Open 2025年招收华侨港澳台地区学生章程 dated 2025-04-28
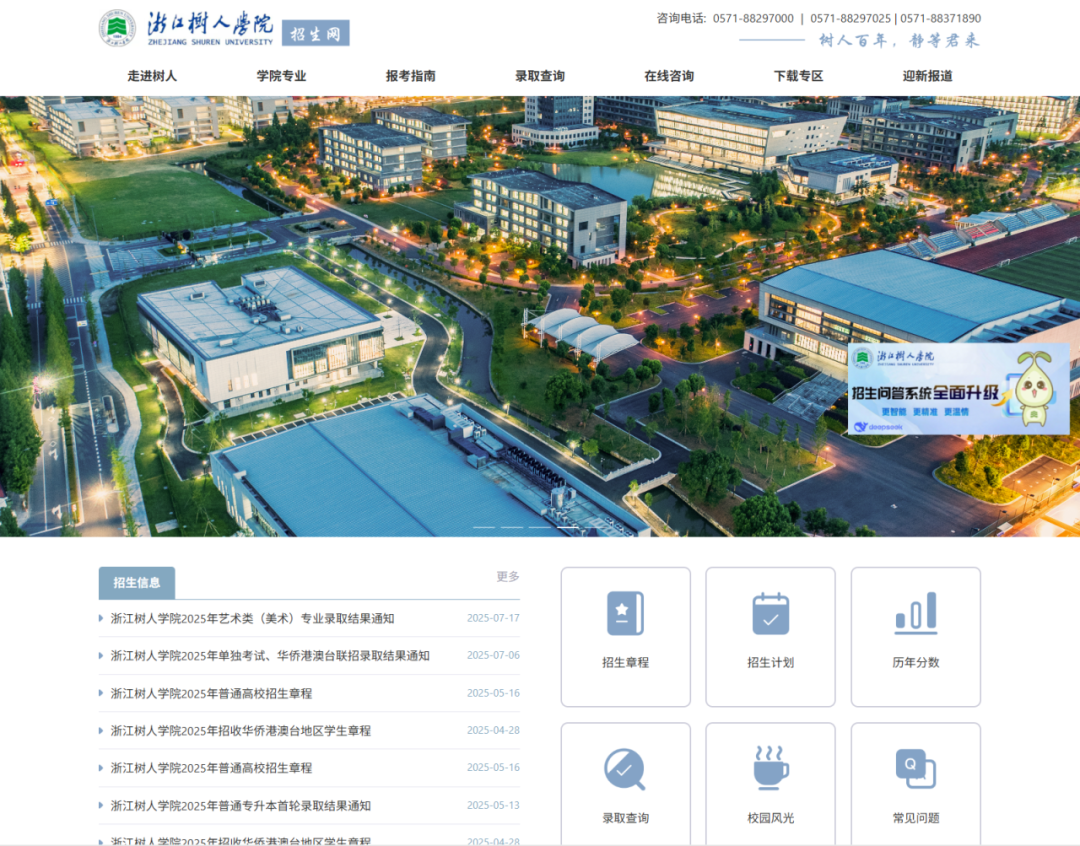Viewport: 1080px width, 846px height. (x=241, y=730)
